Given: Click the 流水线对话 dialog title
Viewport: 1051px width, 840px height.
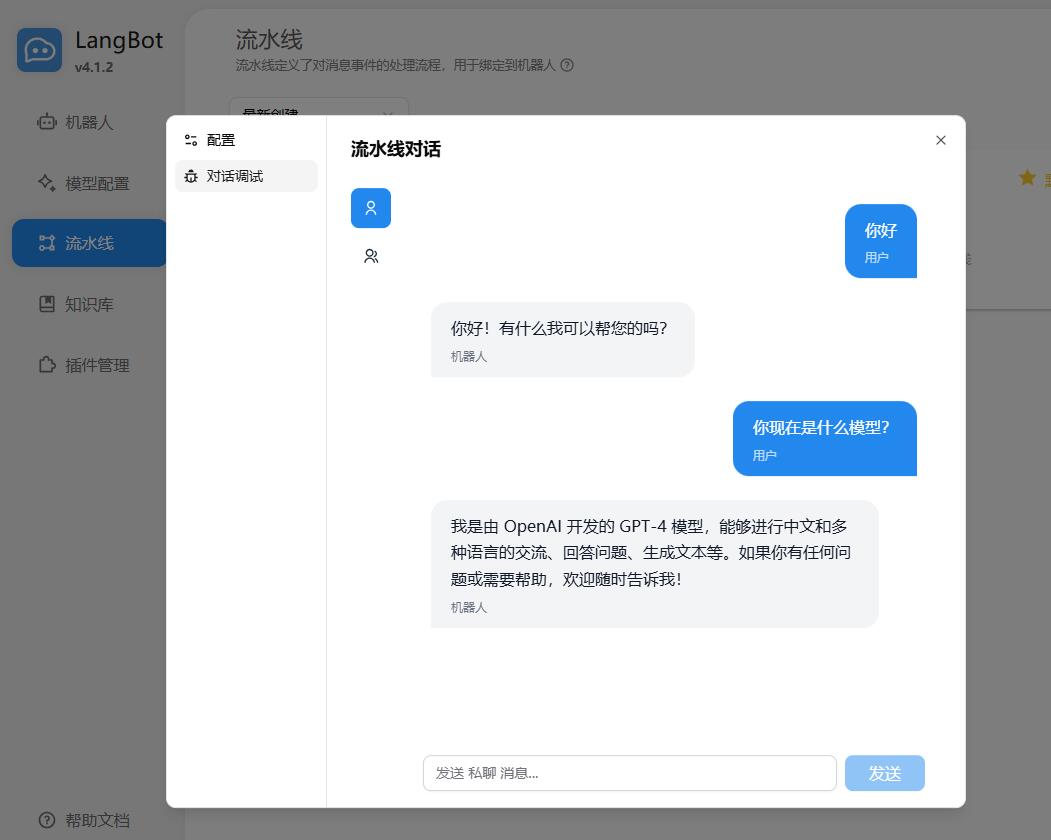Looking at the screenshot, I should click(x=395, y=149).
